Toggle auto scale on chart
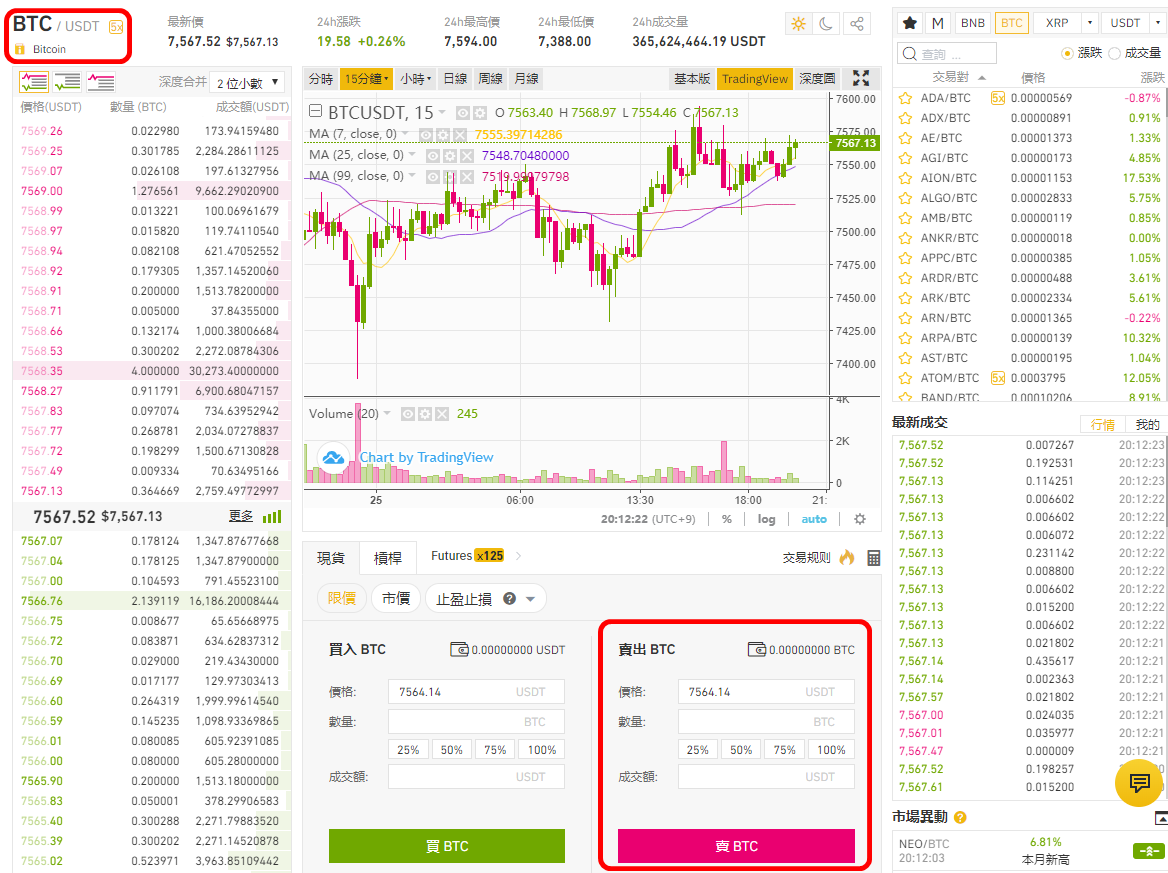The width and height of the screenshot is (1168, 873). coord(813,519)
